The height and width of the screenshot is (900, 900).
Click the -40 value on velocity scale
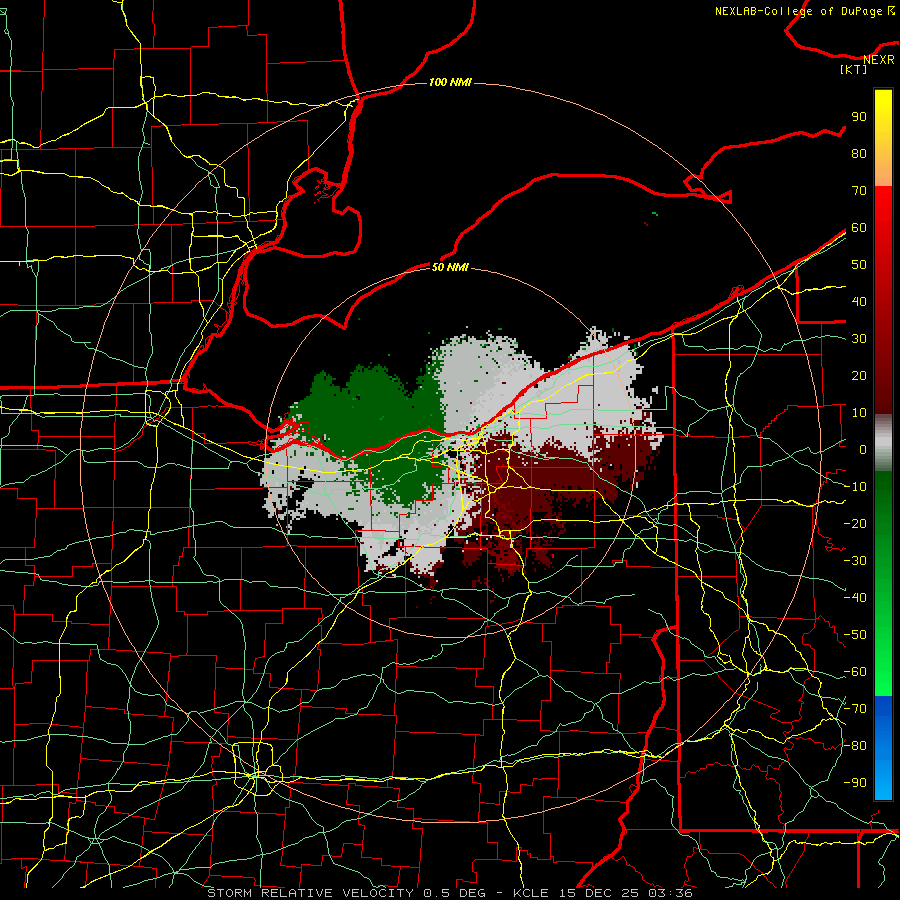point(855,598)
